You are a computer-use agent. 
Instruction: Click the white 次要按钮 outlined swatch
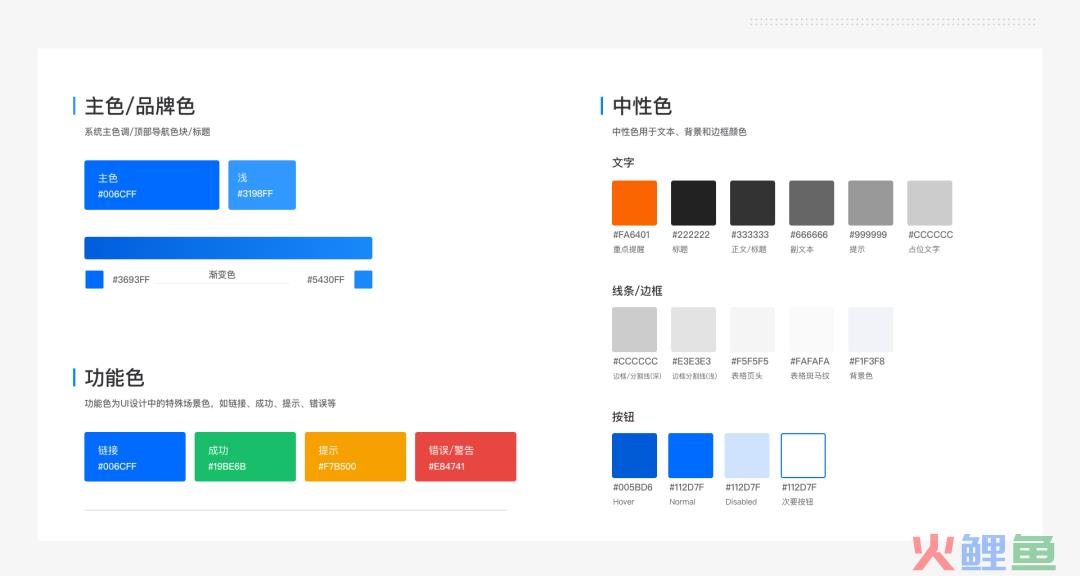(803, 456)
